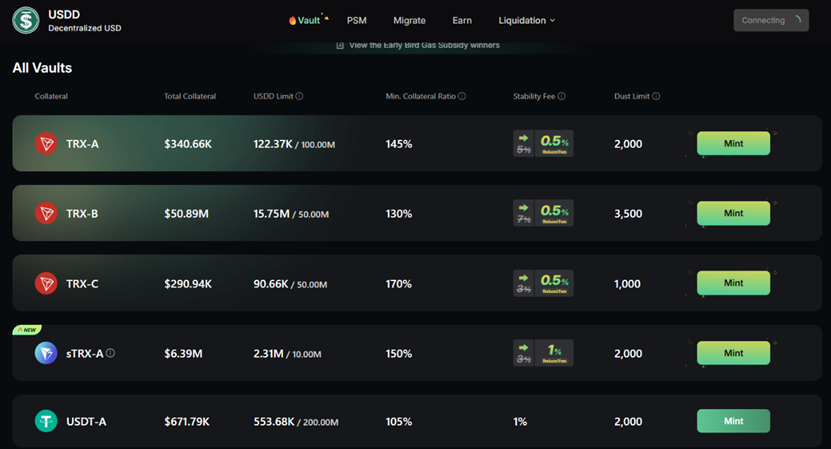Click the USDT-A Tether token icon
The height and width of the screenshot is (449, 831).
coord(46,422)
